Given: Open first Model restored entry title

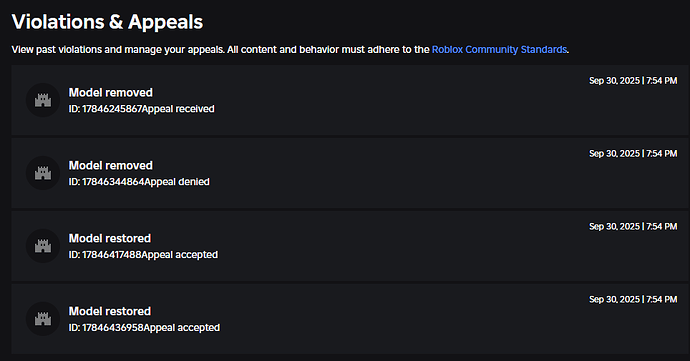Looking at the screenshot, I should pyautogui.click(x=110, y=238).
